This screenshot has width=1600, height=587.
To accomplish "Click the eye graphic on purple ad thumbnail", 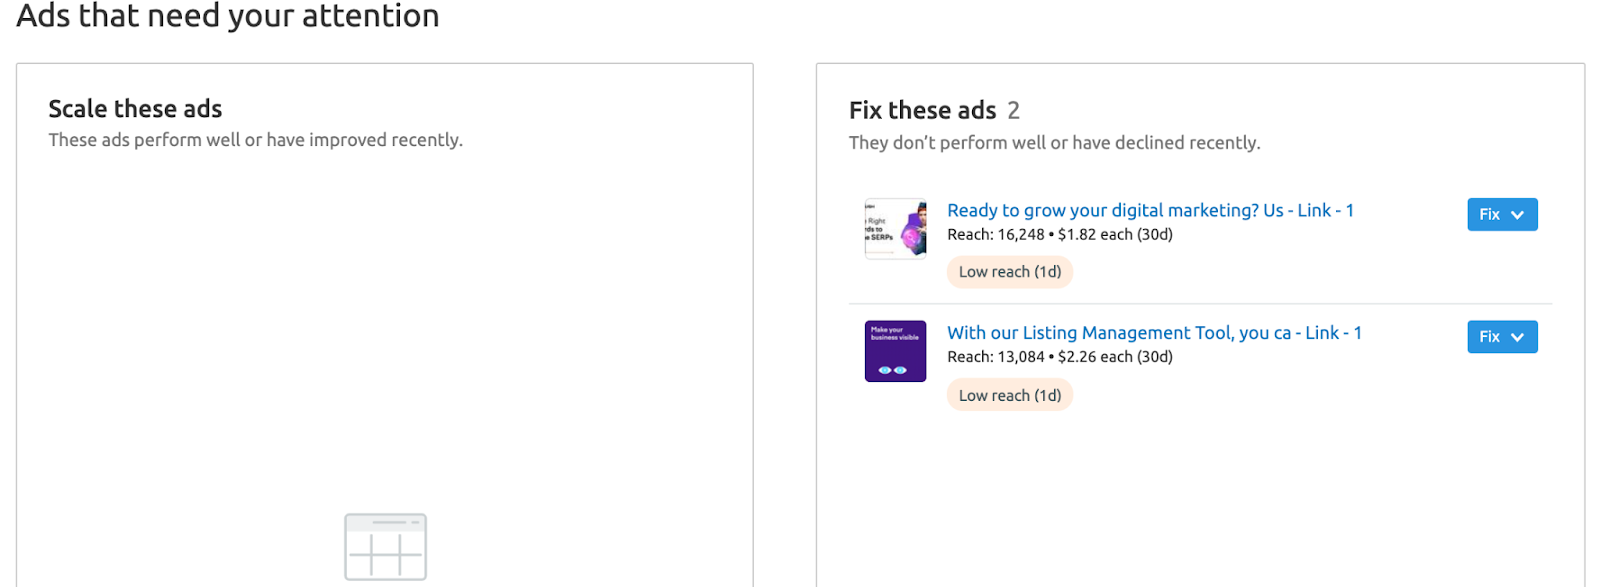I will point(892,370).
